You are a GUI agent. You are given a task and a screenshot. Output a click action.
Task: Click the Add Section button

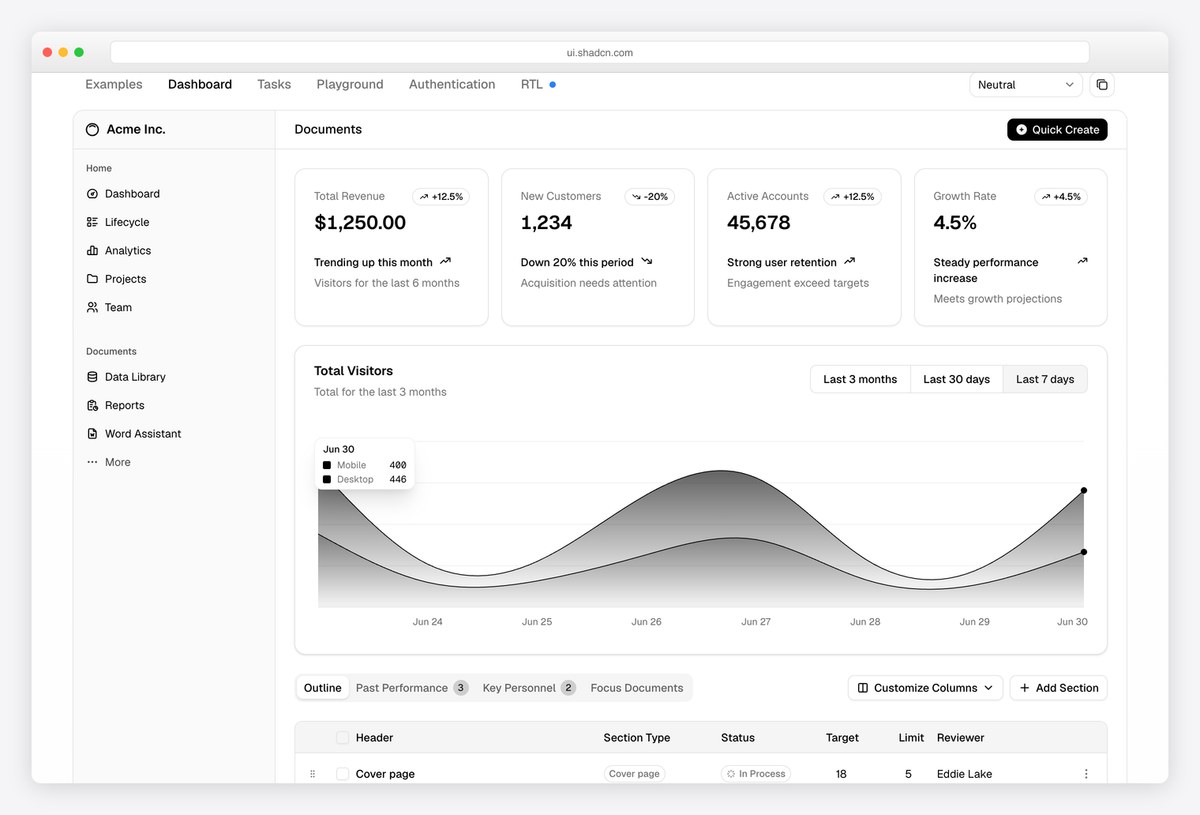(1058, 688)
